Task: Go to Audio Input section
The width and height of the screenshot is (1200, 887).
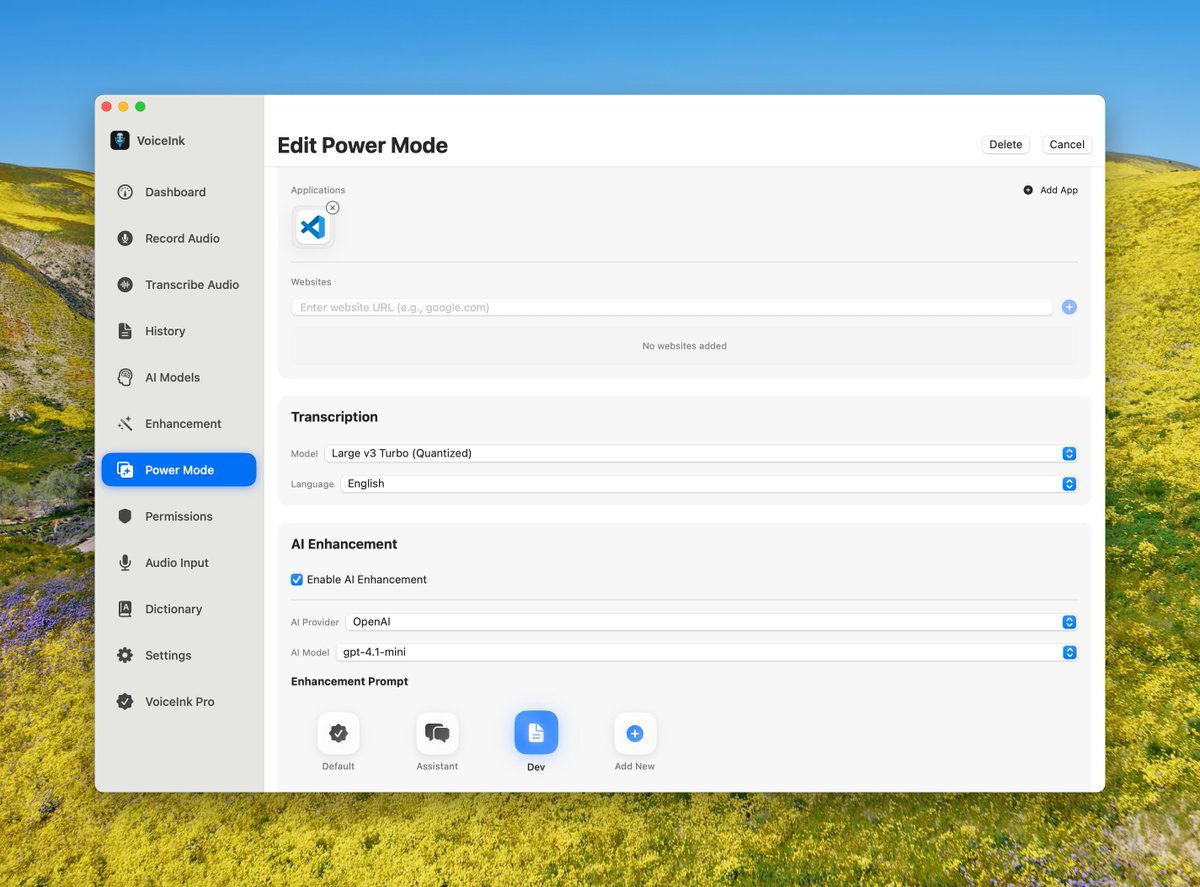Action: coord(179,563)
